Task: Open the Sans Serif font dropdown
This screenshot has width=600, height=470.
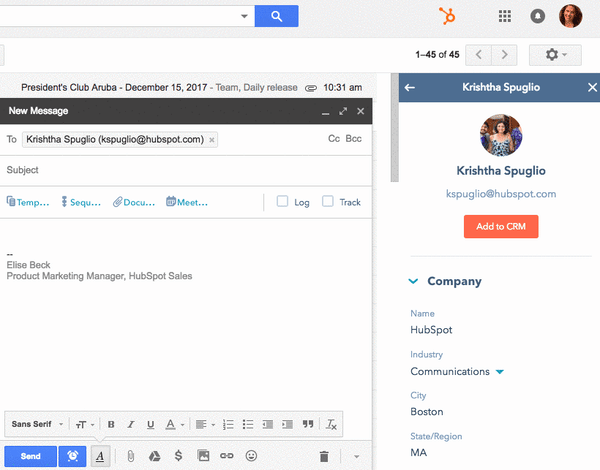Action: pyautogui.click(x=37, y=424)
